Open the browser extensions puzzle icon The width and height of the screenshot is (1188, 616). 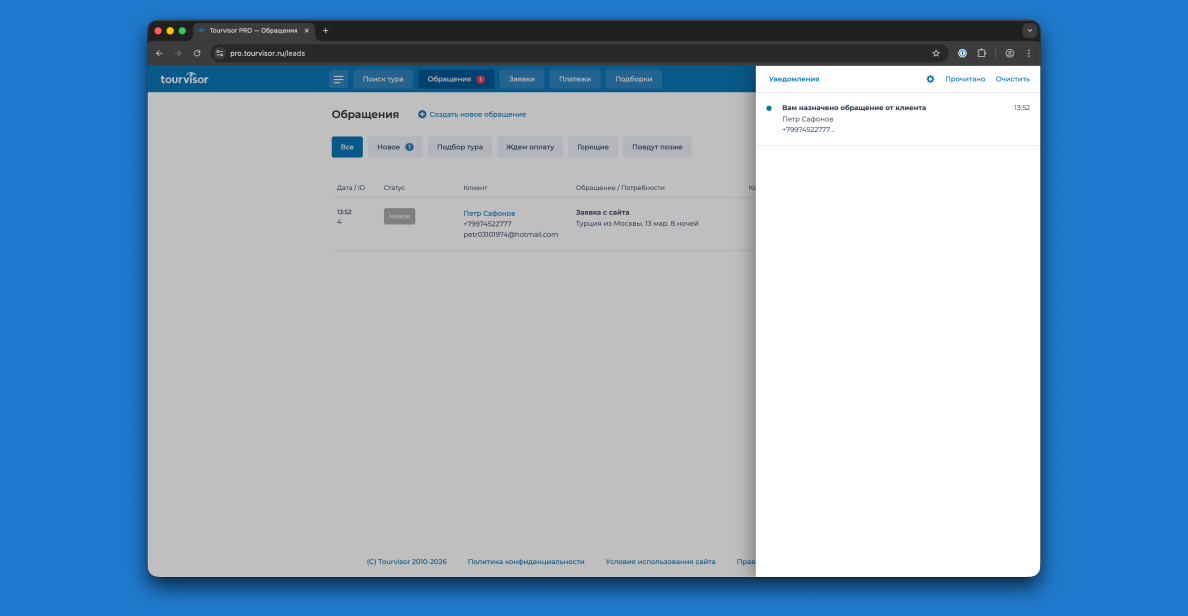[x=981, y=53]
